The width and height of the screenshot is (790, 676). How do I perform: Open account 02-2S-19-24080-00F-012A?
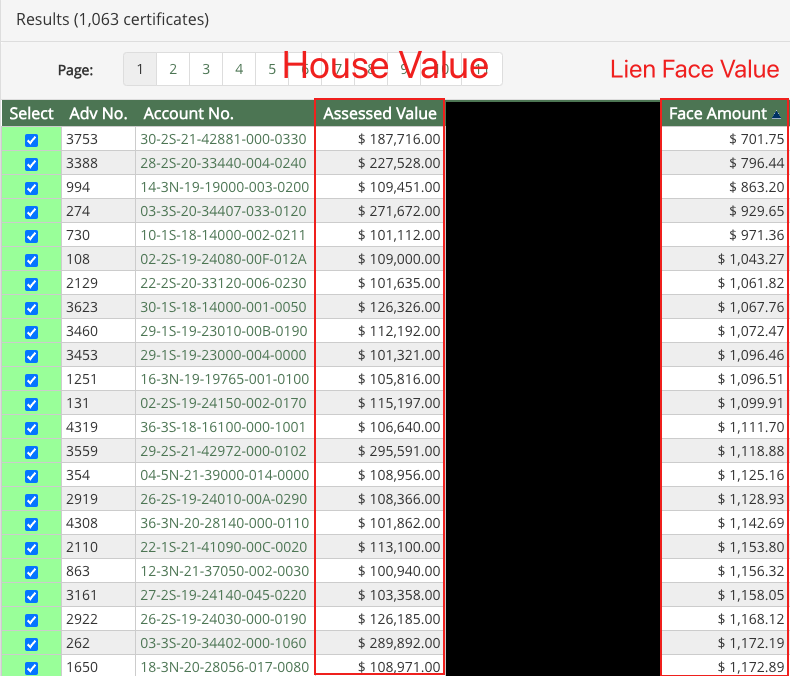click(x=223, y=259)
